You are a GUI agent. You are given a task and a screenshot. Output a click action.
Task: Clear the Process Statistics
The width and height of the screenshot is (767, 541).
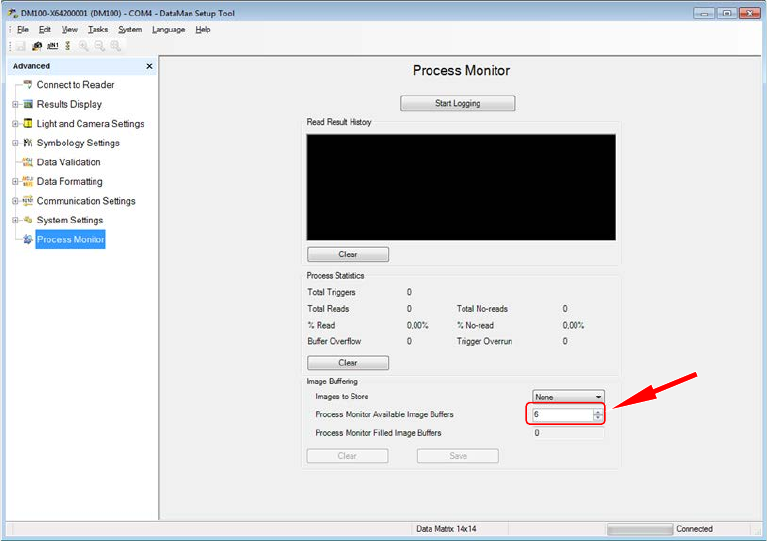[x=348, y=363]
